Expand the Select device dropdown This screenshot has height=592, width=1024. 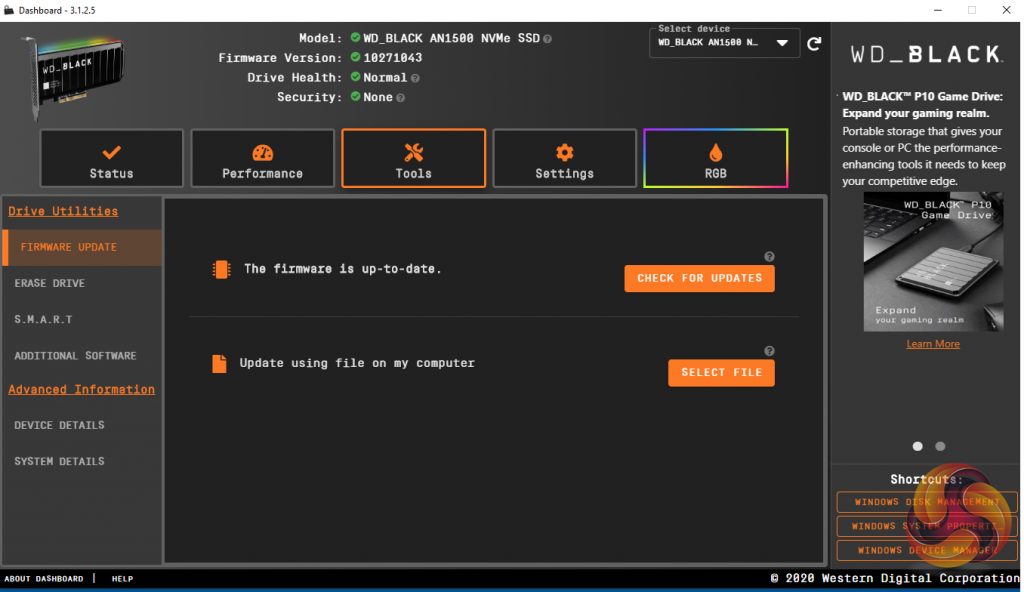click(724, 43)
